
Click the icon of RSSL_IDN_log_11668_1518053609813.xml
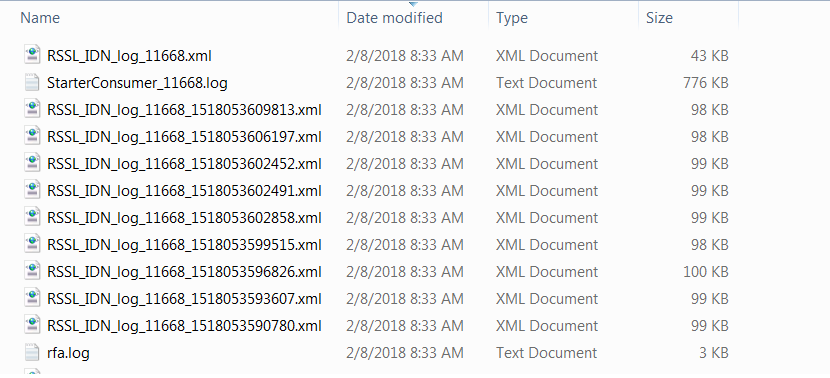coord(32,109)
